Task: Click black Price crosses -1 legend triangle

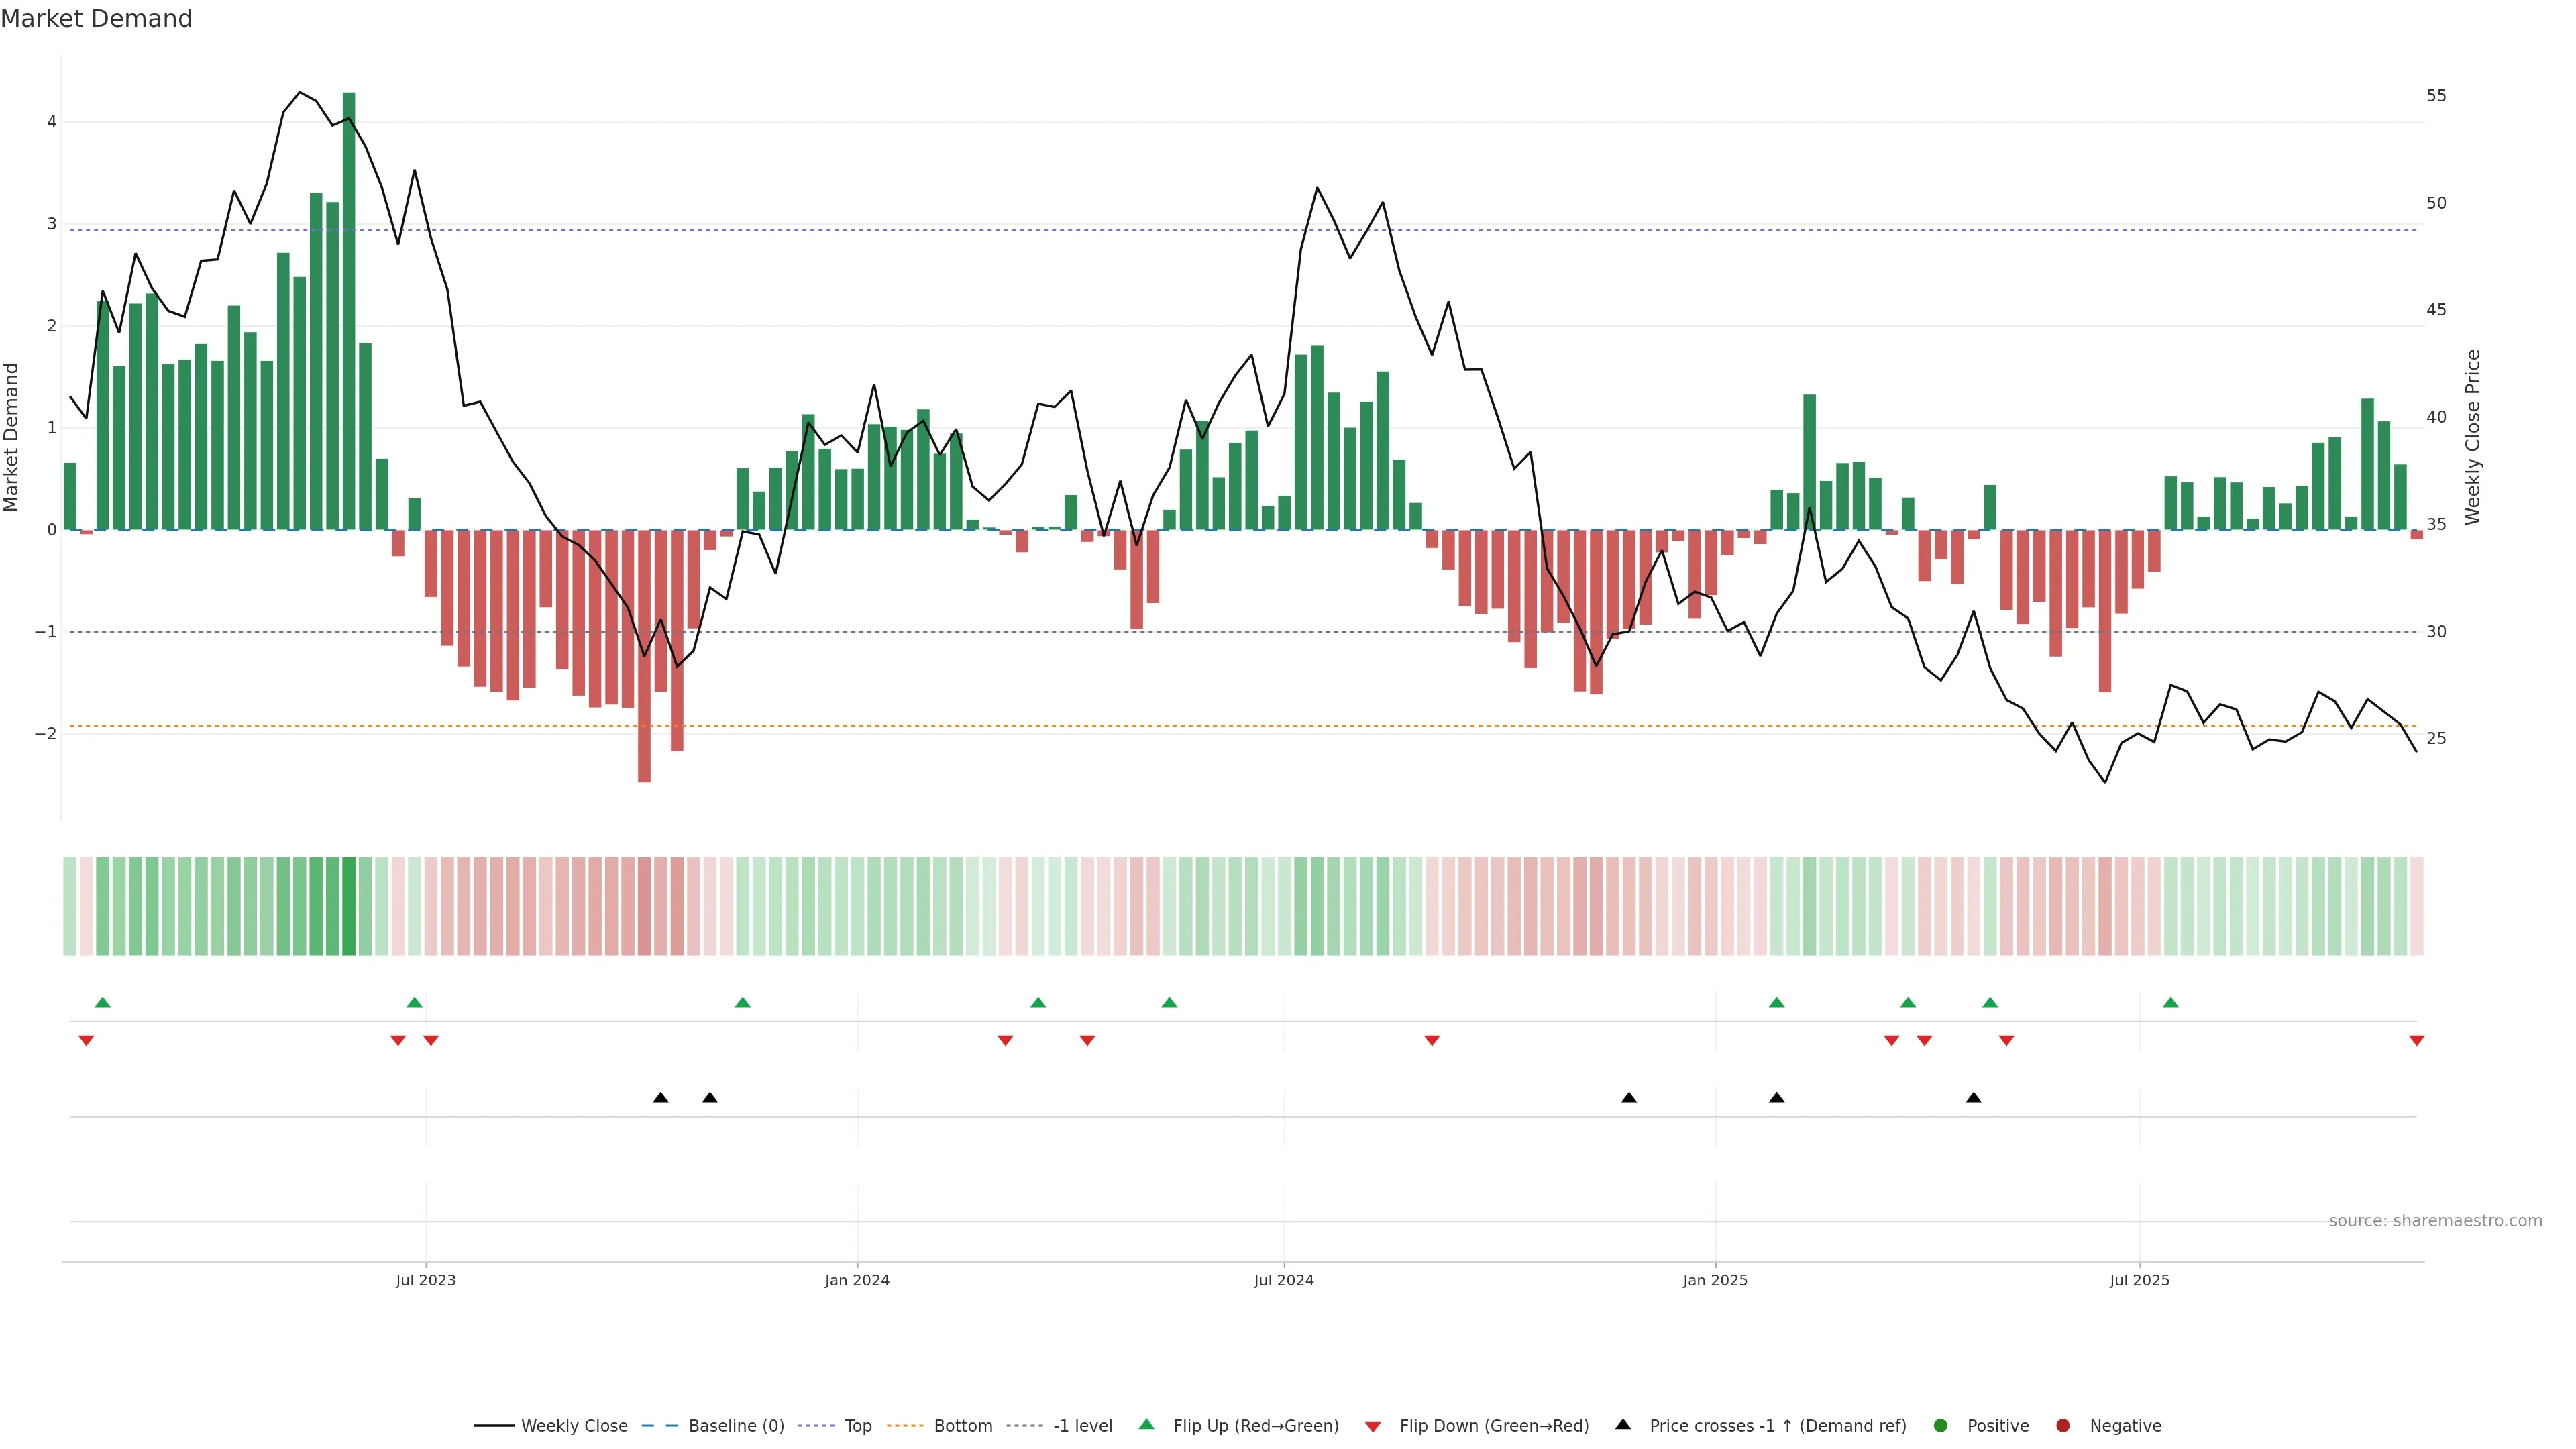Action: click(x=1623, y=1425)
